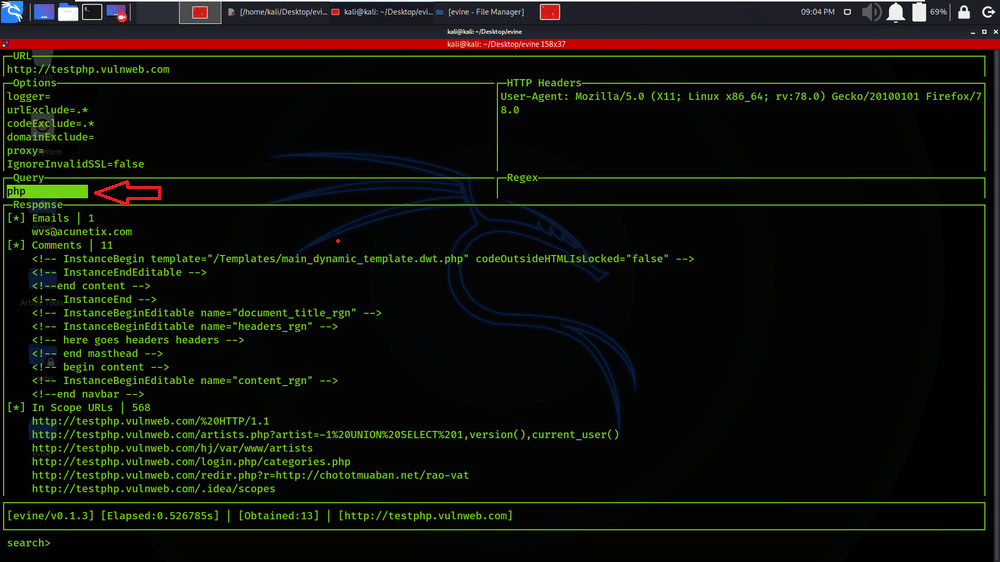Select the red terminal window thumbnail in taskbar

pyautogui.click(x=200, y=12)
